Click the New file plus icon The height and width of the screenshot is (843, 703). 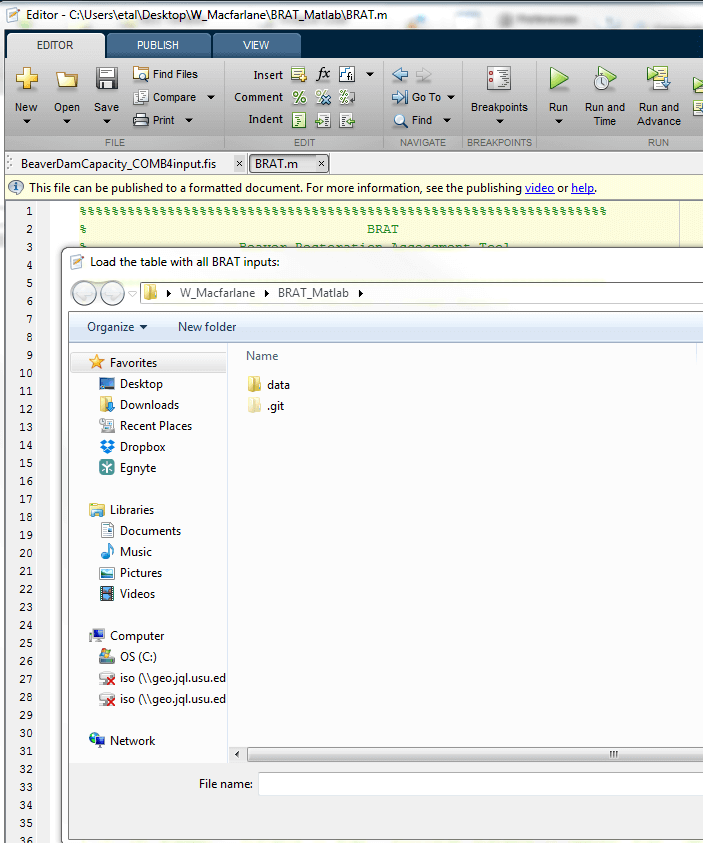click(x=26, y=78)
